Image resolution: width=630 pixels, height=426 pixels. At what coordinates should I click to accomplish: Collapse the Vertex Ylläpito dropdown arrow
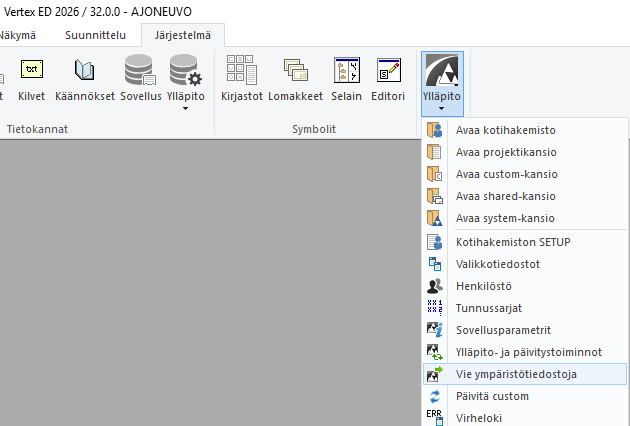(441, 109)
